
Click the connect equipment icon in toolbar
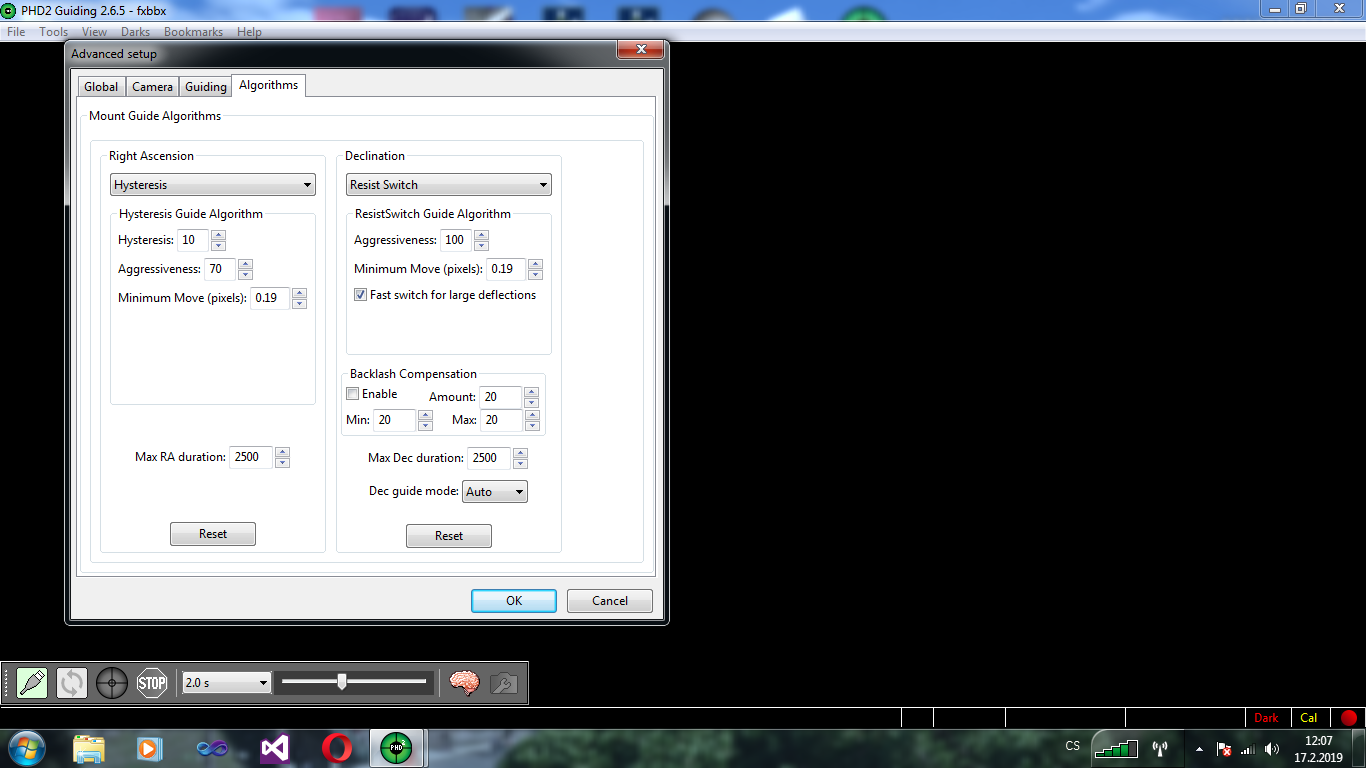coord(32,683)
